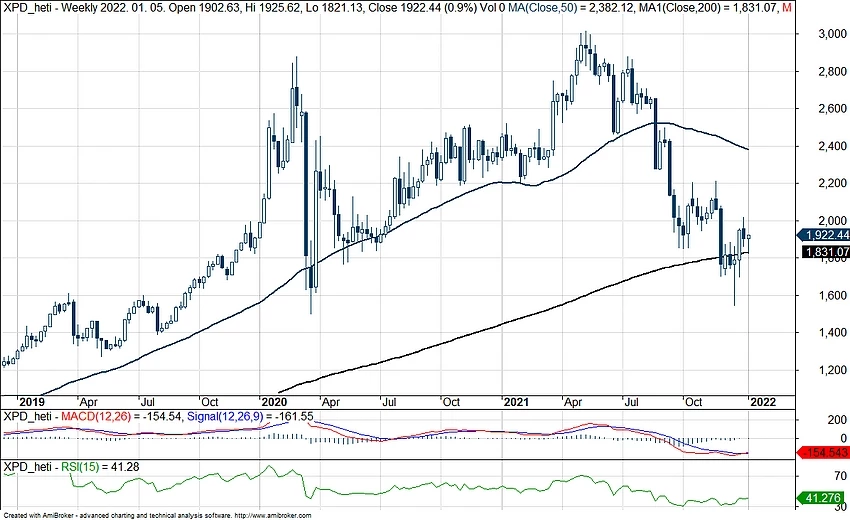This screenshot has height=520, width=850.
Task: Click the 200 level on MACD axis
Action: [x=837, y=420]
